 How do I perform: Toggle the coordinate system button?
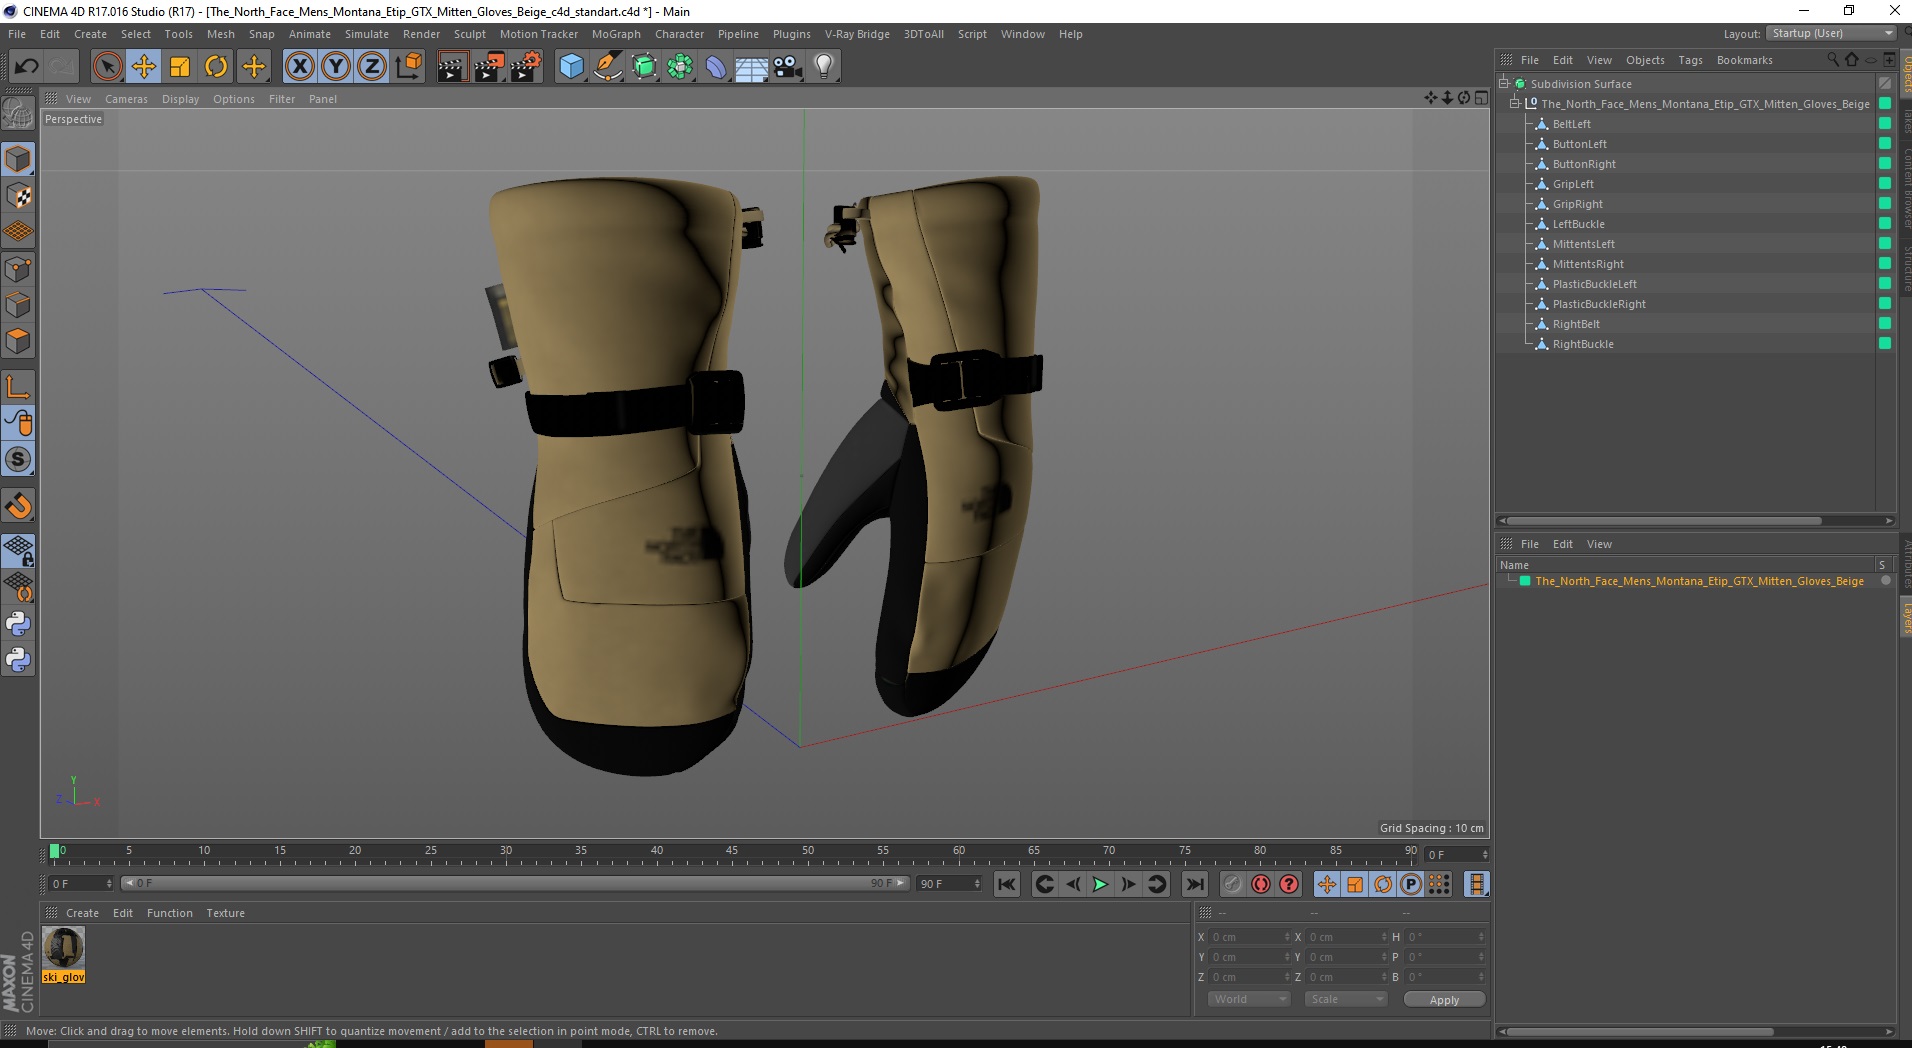[x=409, y=67]
